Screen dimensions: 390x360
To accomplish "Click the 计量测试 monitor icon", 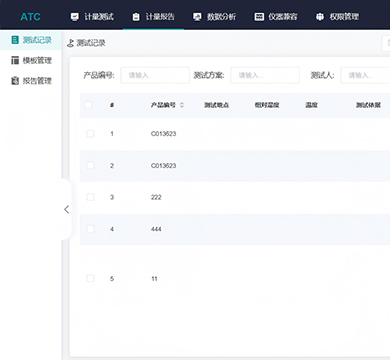I will [x=75, y=17].
